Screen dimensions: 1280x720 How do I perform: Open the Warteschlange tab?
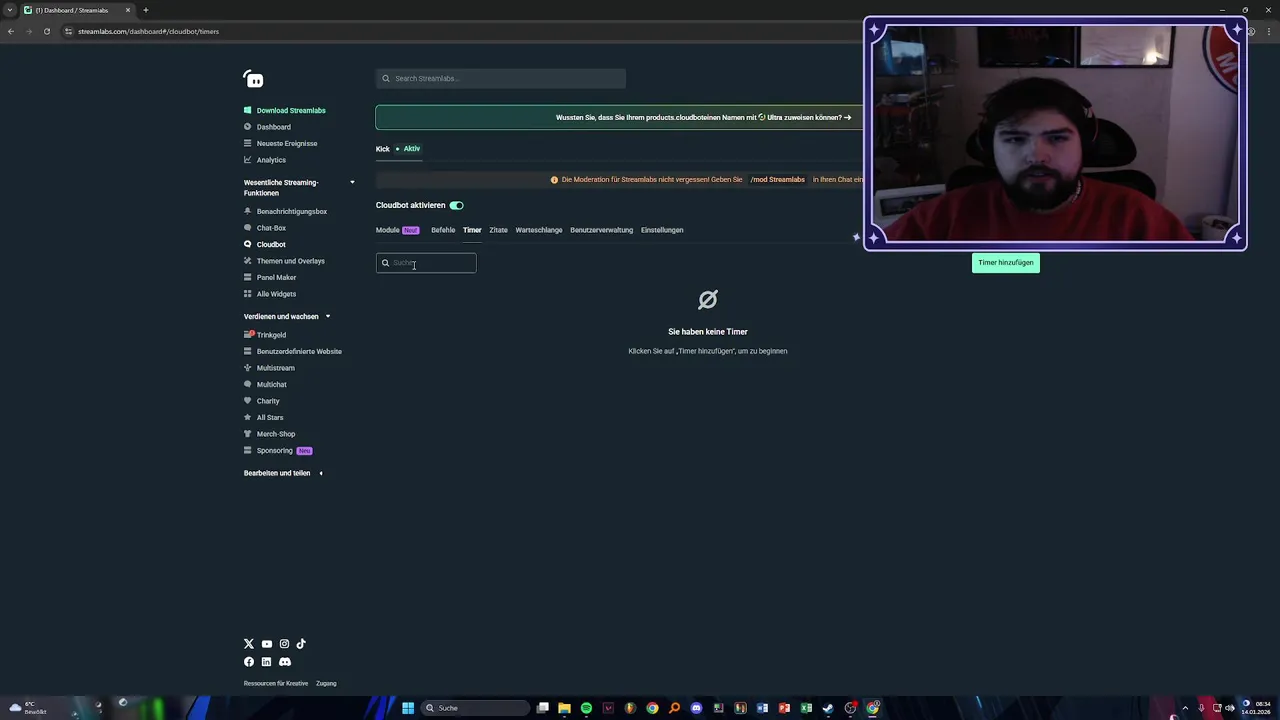coord(539,230)
